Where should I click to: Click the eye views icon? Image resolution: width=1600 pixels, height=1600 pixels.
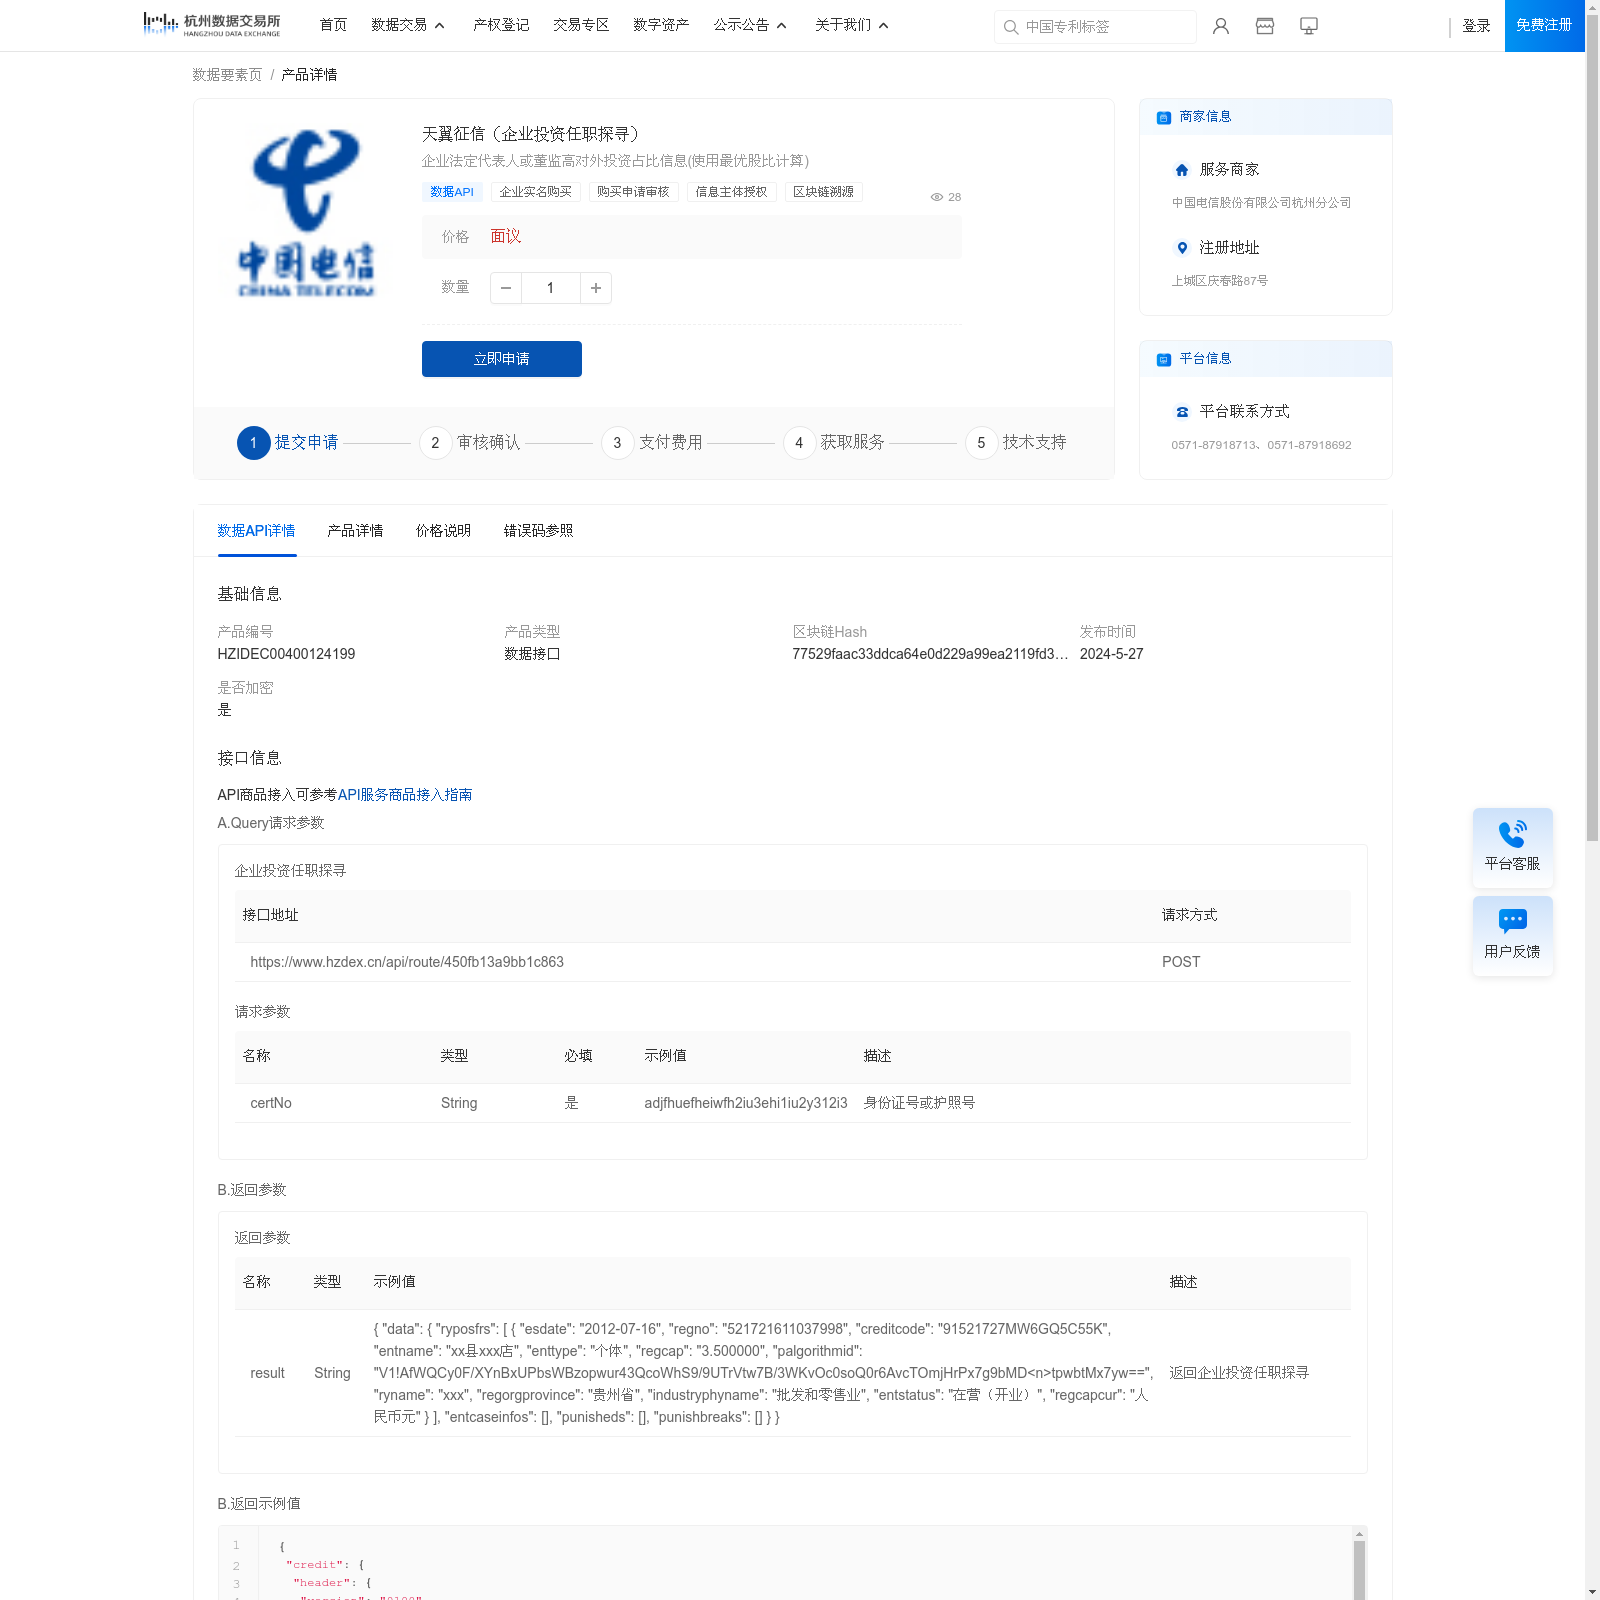pos(937,197)
